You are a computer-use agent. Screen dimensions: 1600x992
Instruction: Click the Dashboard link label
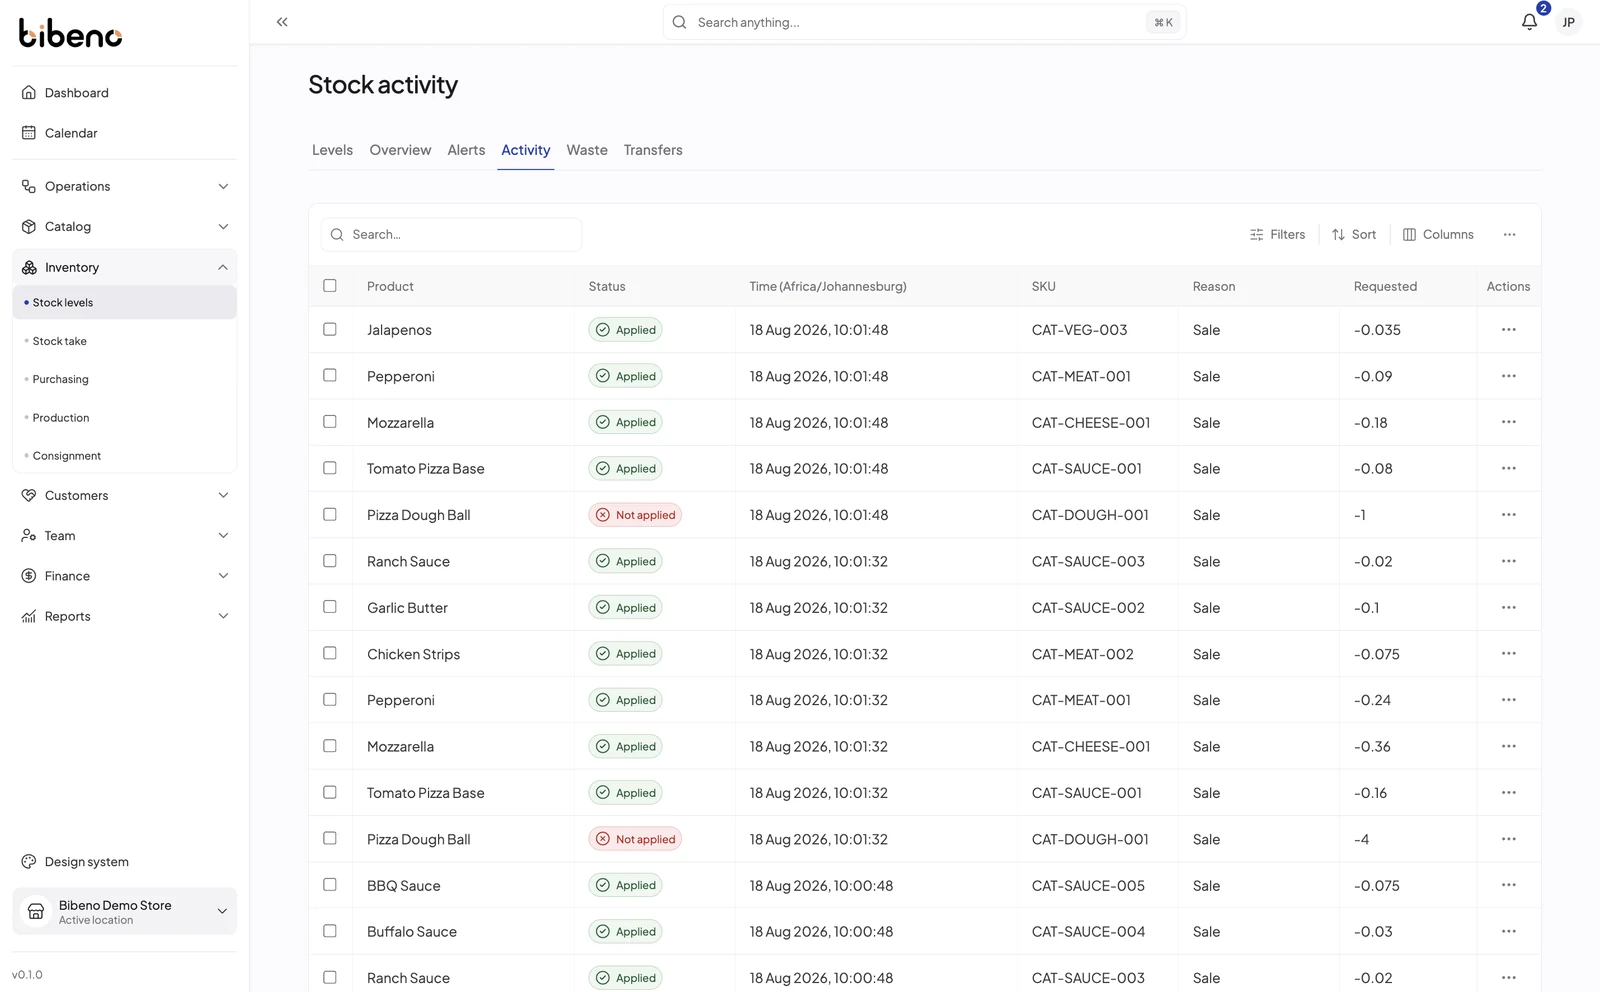point(77,92)
